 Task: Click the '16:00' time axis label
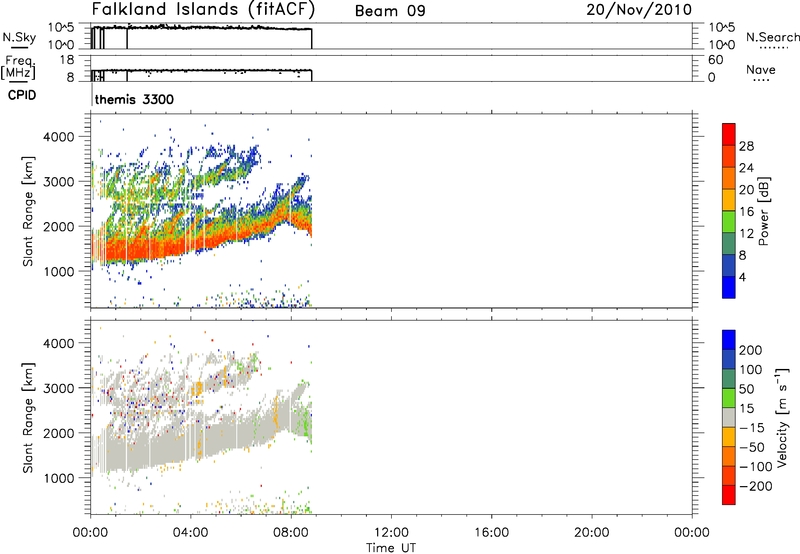[x=491, y=533]
